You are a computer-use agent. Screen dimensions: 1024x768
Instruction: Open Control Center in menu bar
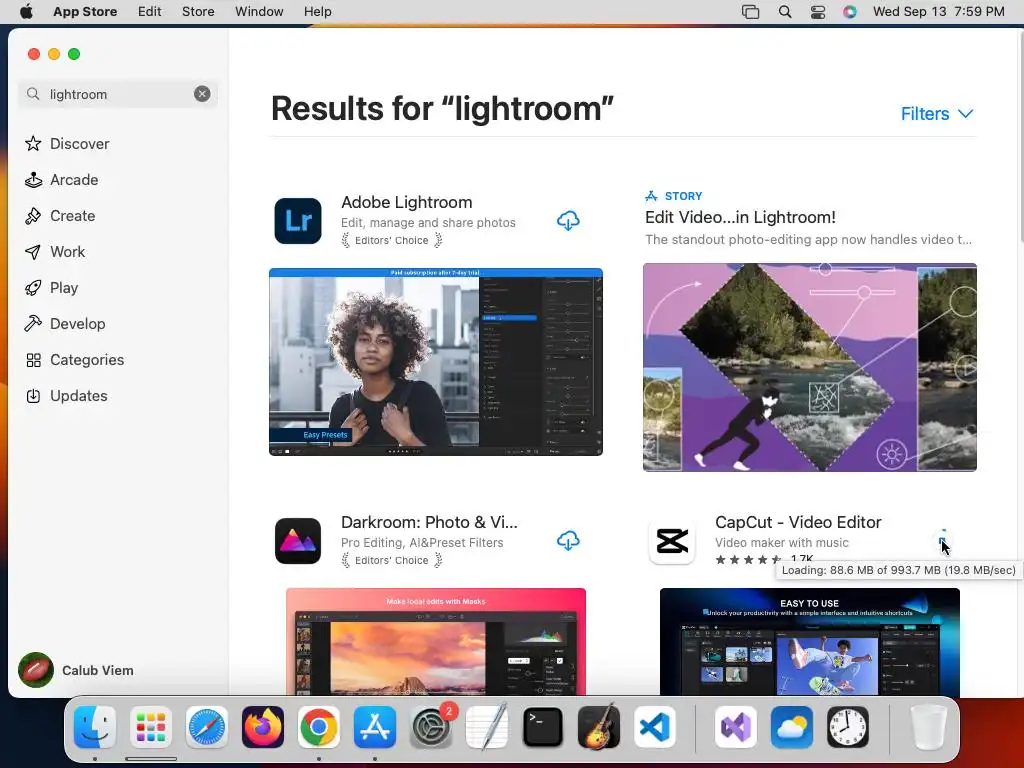818,12
